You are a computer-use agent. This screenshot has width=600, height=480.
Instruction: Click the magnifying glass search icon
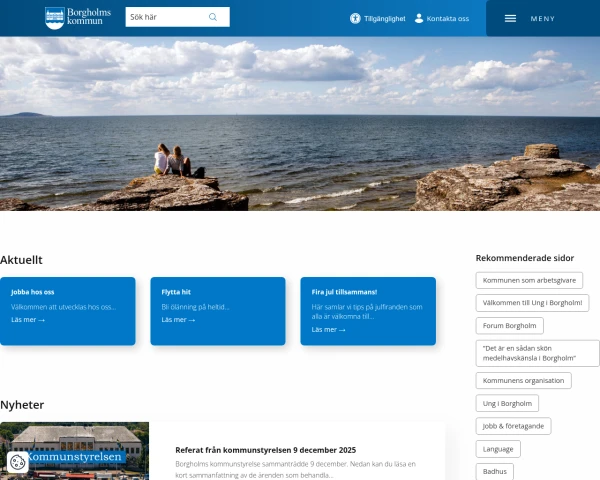point(213,17)
